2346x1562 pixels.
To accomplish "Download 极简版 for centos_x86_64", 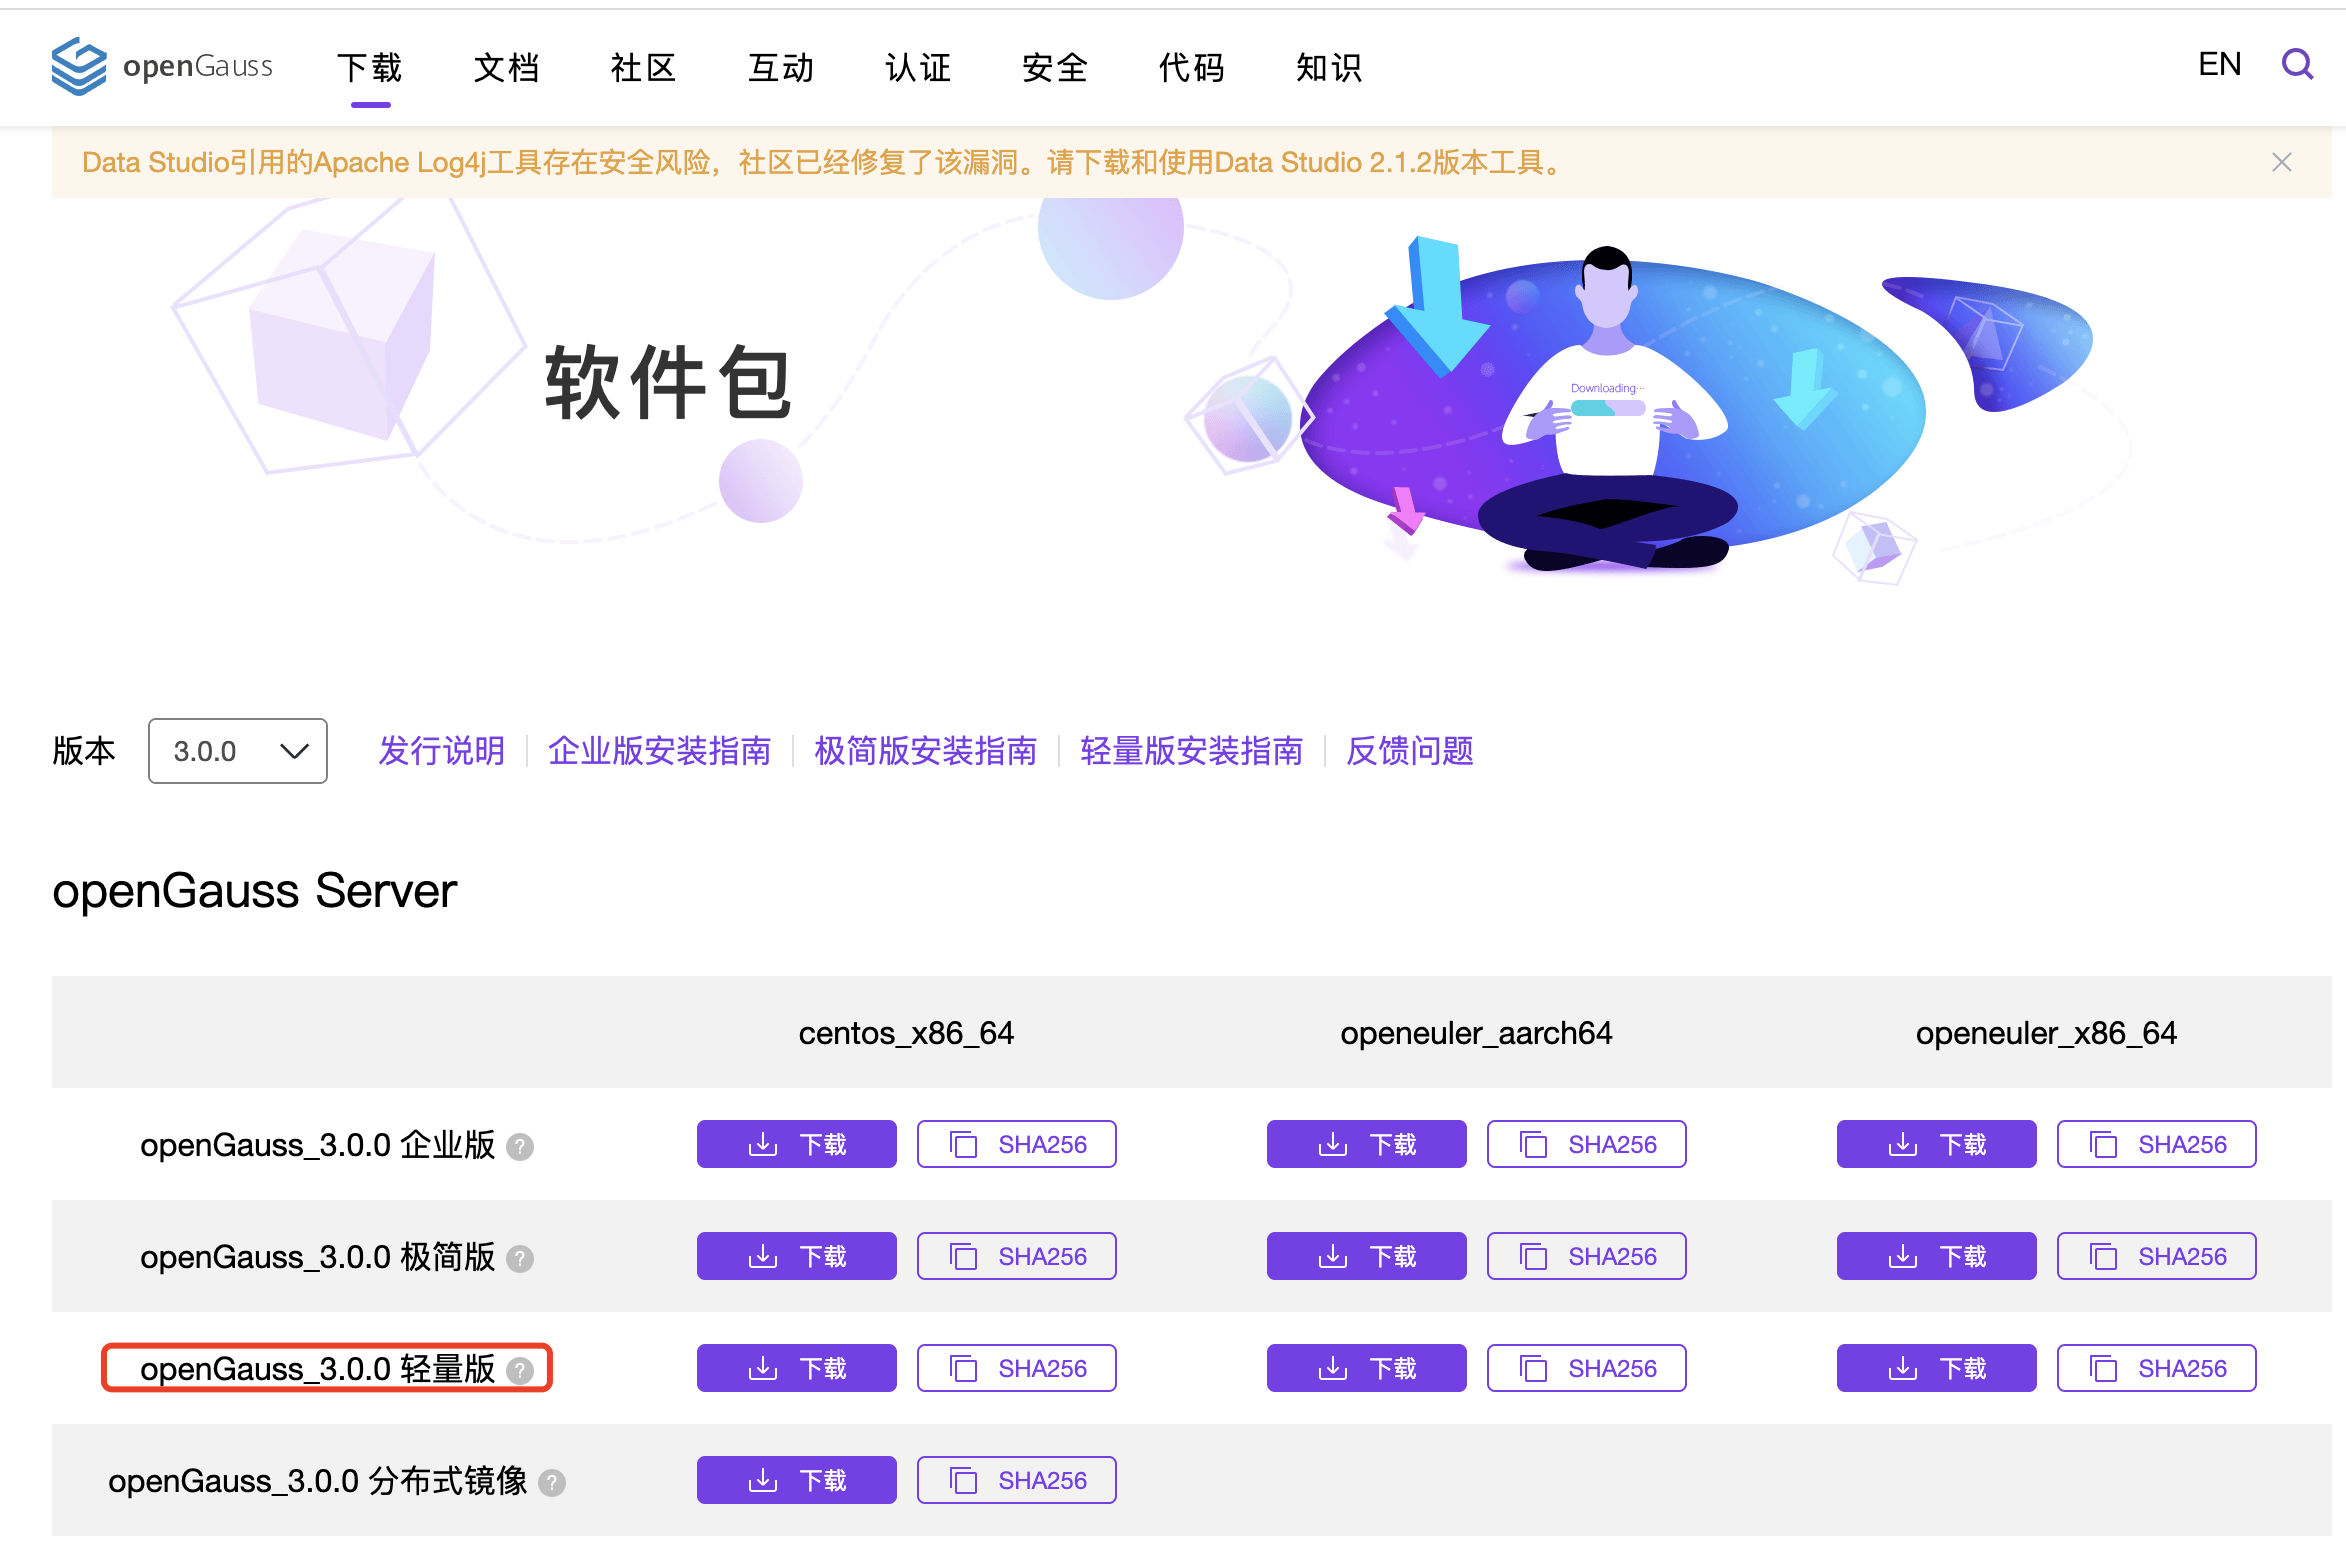I will [x=797, y=1256].
